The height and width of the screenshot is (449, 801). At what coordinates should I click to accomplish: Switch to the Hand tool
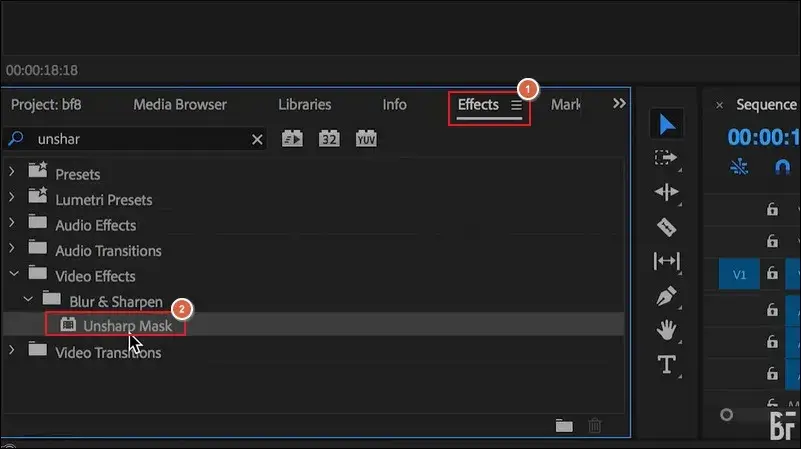[x=666, y=330]
